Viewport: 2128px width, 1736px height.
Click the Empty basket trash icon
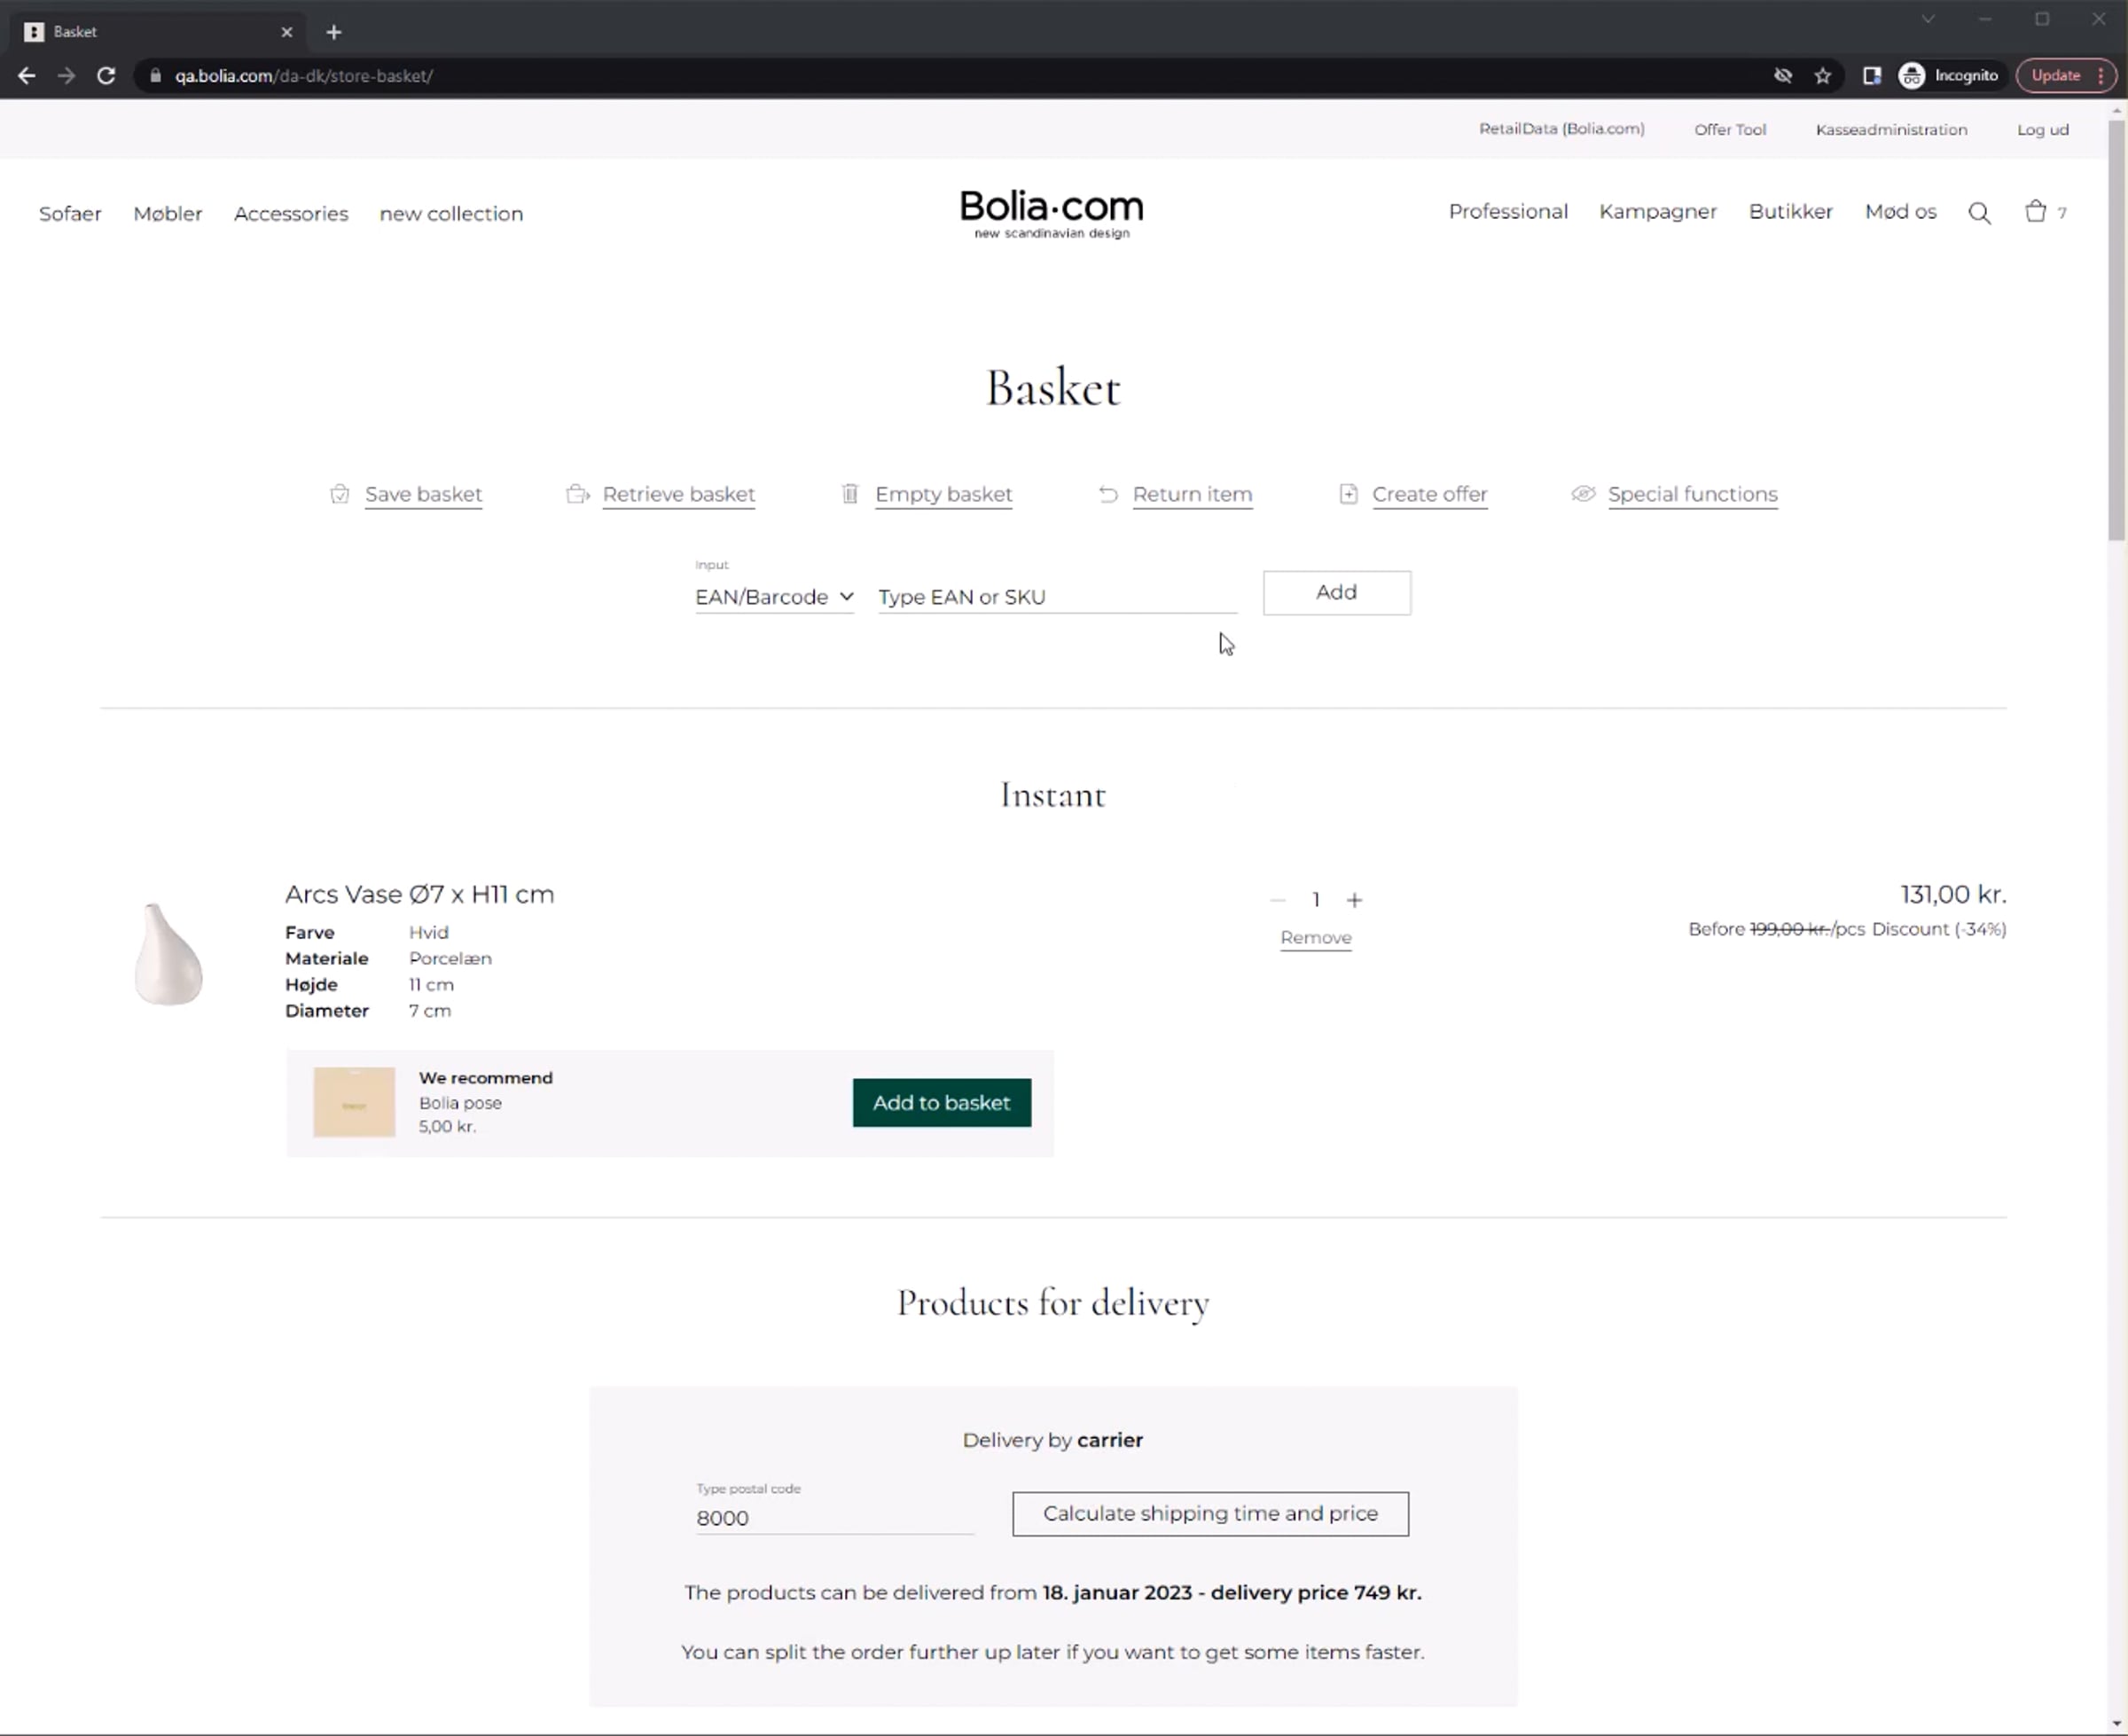[850, 494]
